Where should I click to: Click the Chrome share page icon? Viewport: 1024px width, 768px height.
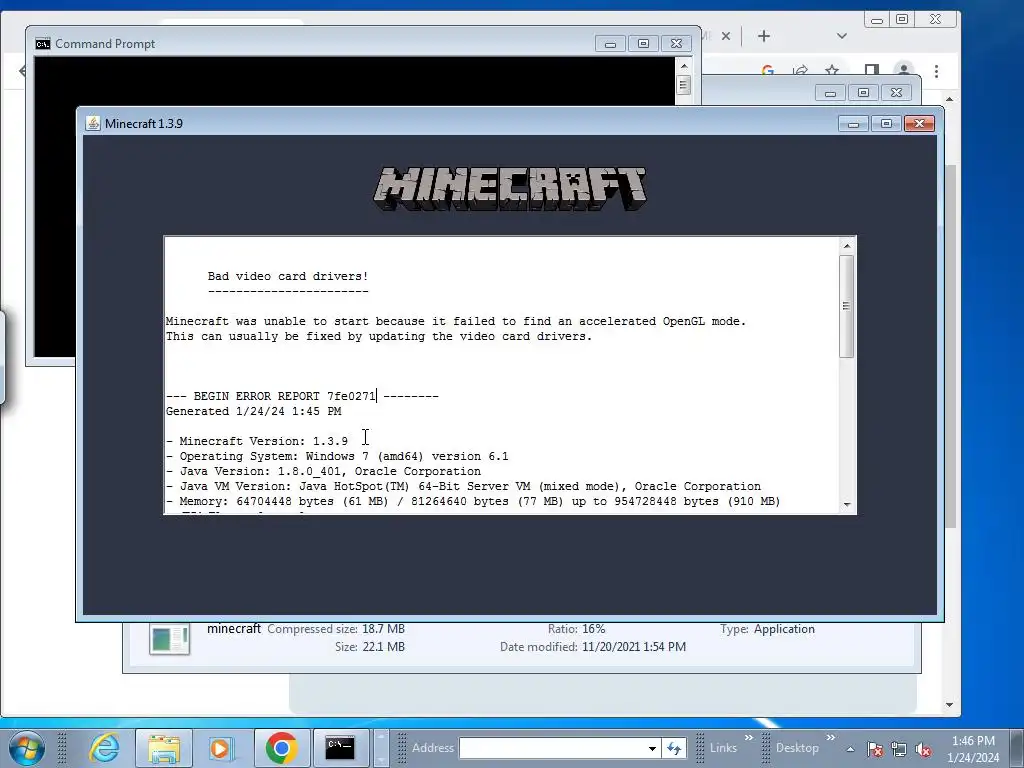coord(800,70)
